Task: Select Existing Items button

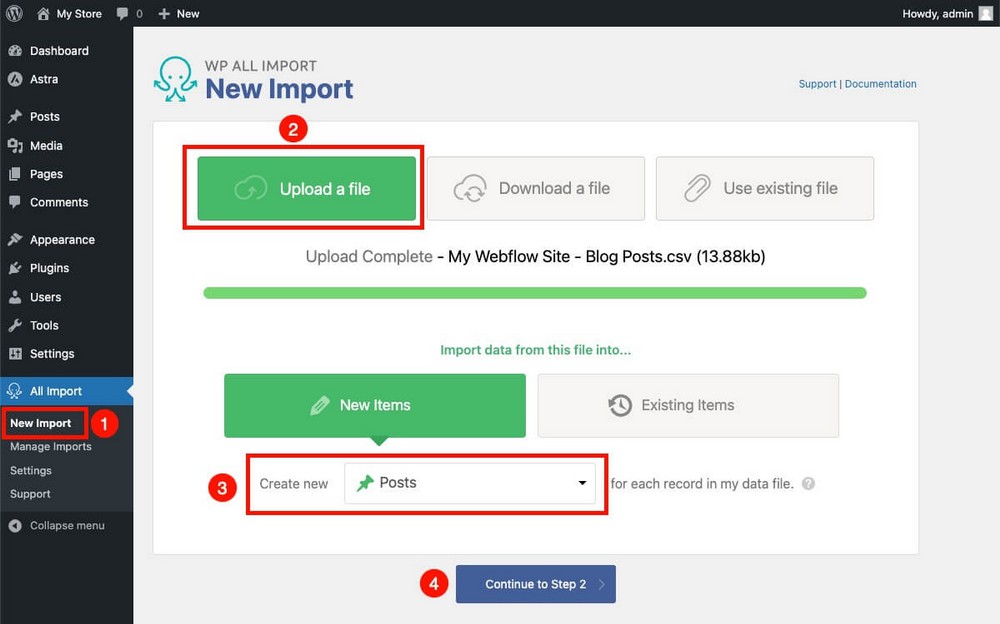Action: pyautogui.click(x=688, y=405)
